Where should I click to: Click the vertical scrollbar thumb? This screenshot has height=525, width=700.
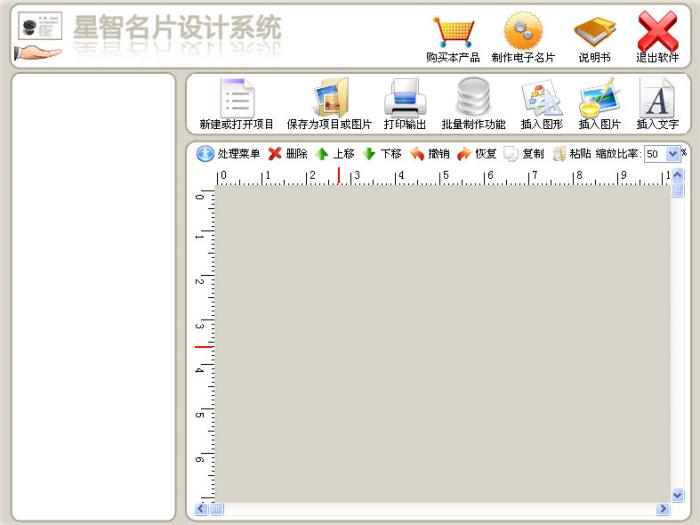678,190
